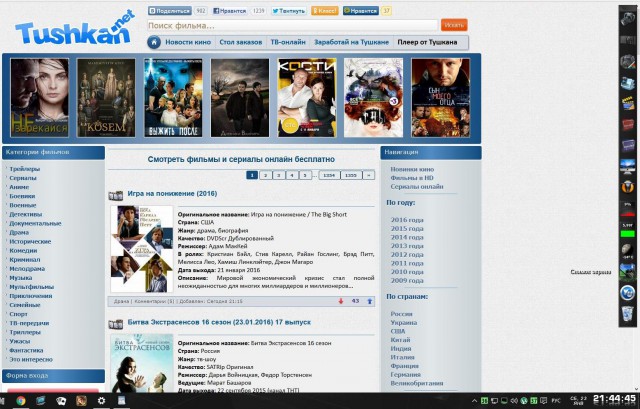Click the volume speaker icon in the tray
Screen dimensions: 640x409
coord(515,401)
